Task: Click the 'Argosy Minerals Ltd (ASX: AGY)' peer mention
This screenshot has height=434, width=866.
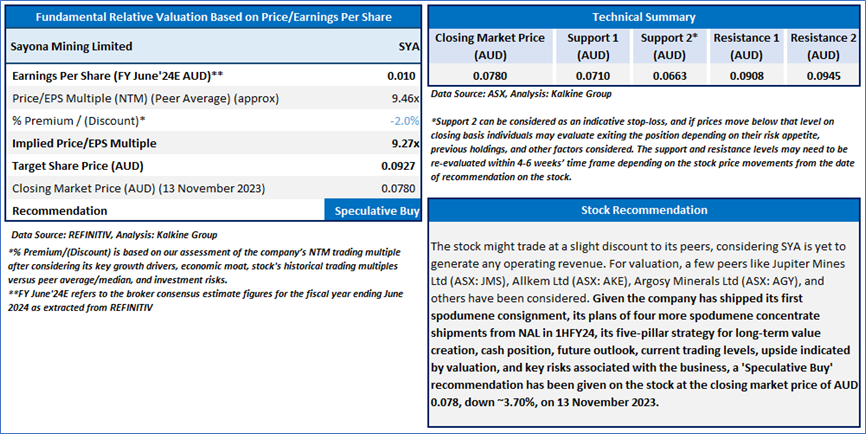Action: click(x=716, y=281)
